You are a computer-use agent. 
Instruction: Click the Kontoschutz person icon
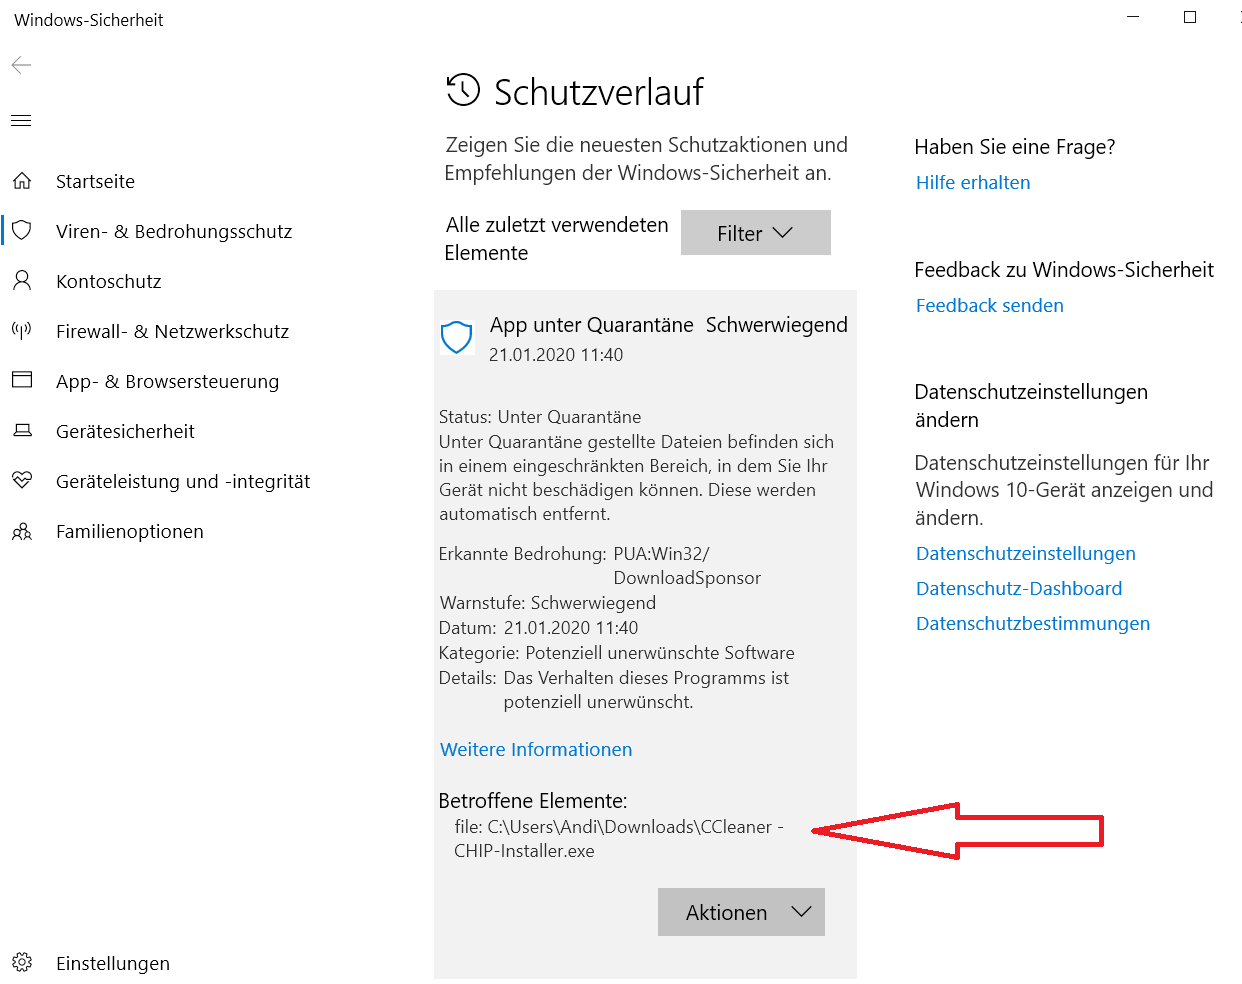pyautogui.click(x=22, y=281)
